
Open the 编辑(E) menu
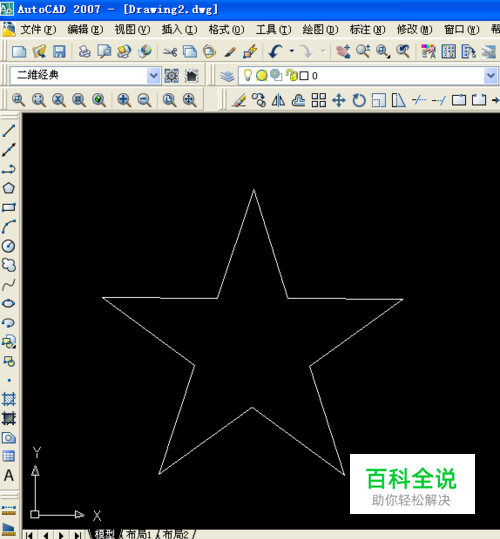point(85,30)
